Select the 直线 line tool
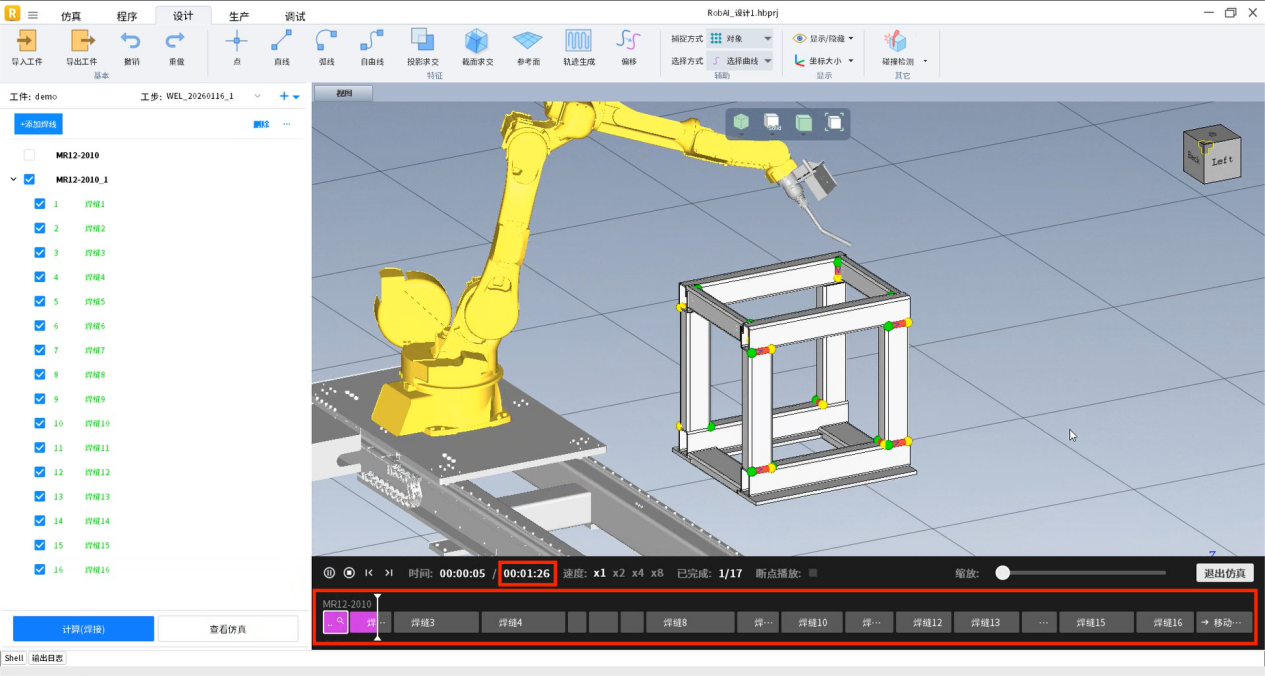 [281, 41]
